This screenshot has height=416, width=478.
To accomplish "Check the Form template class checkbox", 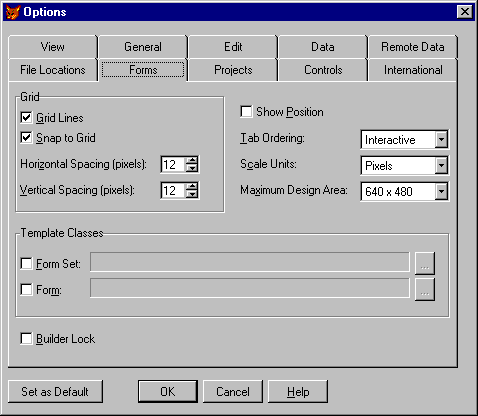I will point(26,290).
